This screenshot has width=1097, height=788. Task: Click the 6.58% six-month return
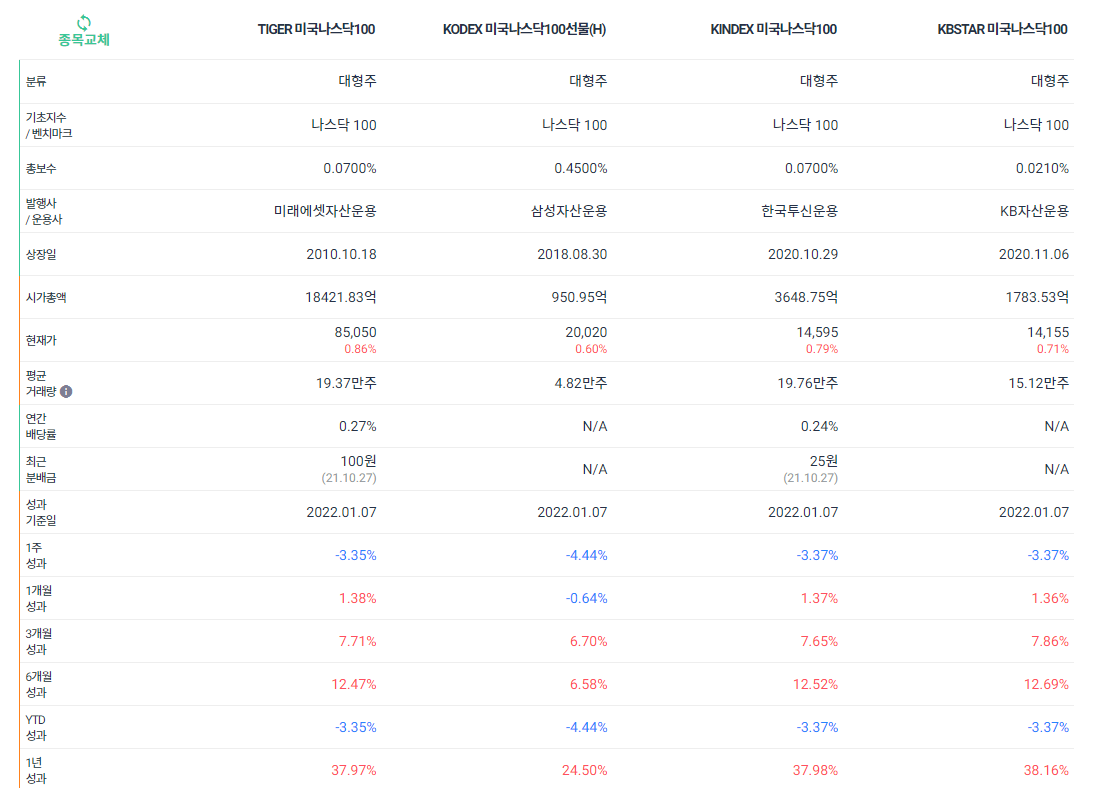click(588, 685)
